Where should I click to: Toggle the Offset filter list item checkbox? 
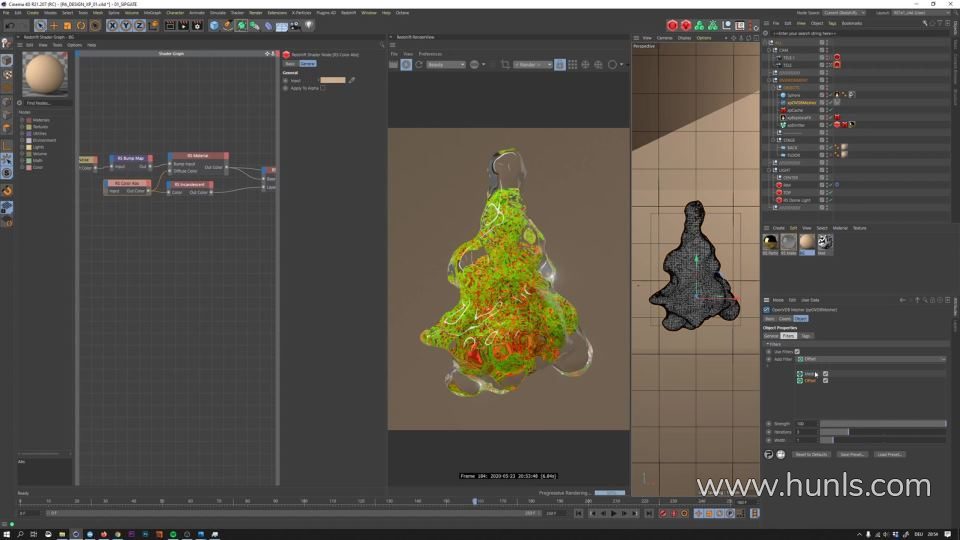point(826,381)
